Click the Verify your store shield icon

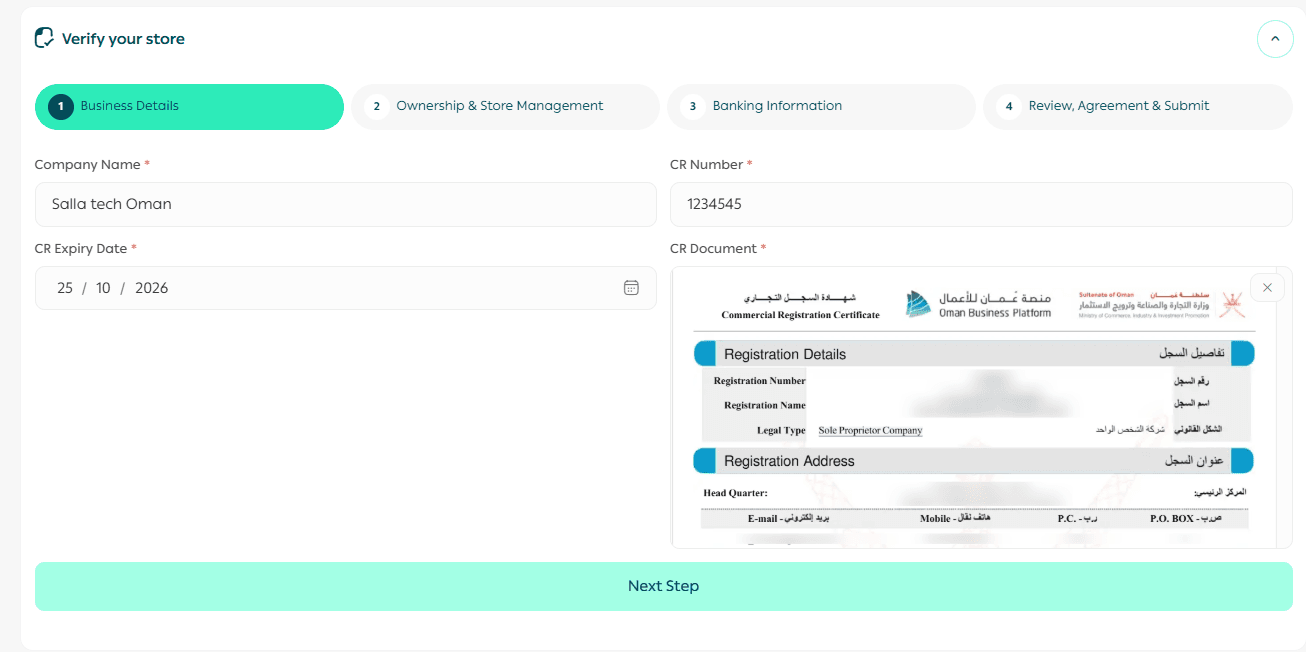[x=44, y=39]
